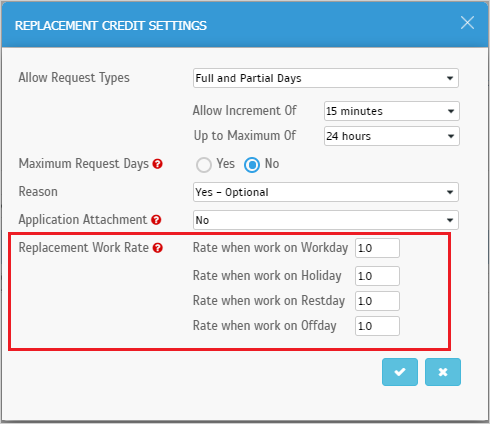Viewport: 490px width, 424px height.
Task: Close the Replacement Credit Settings dialog
Action: pos(467,23)
